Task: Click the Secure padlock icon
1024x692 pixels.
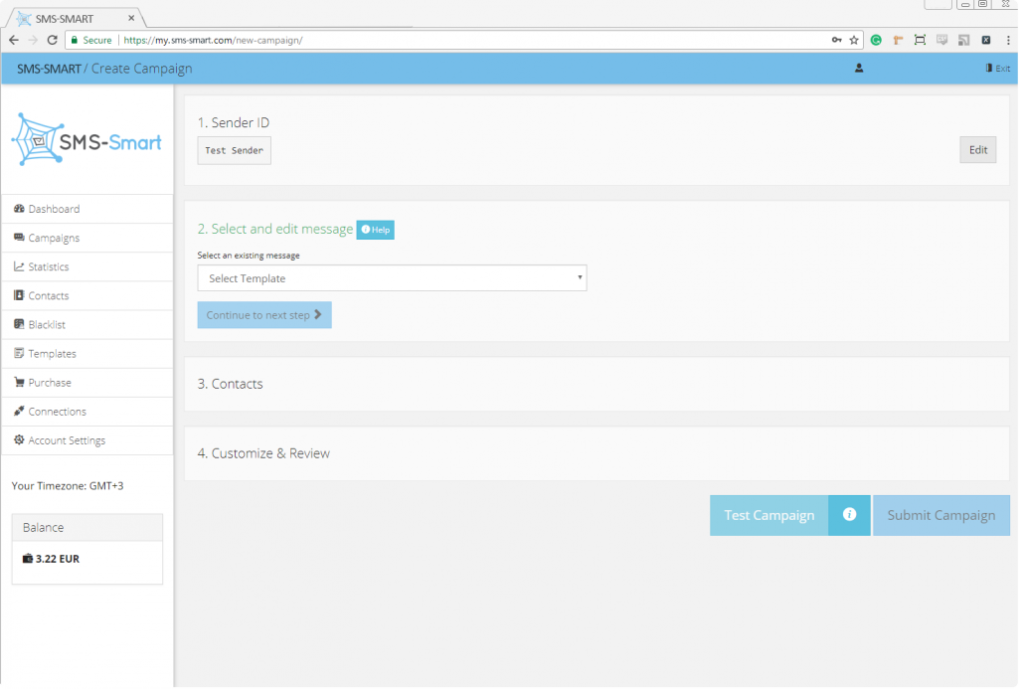Action: click(74, 40)
